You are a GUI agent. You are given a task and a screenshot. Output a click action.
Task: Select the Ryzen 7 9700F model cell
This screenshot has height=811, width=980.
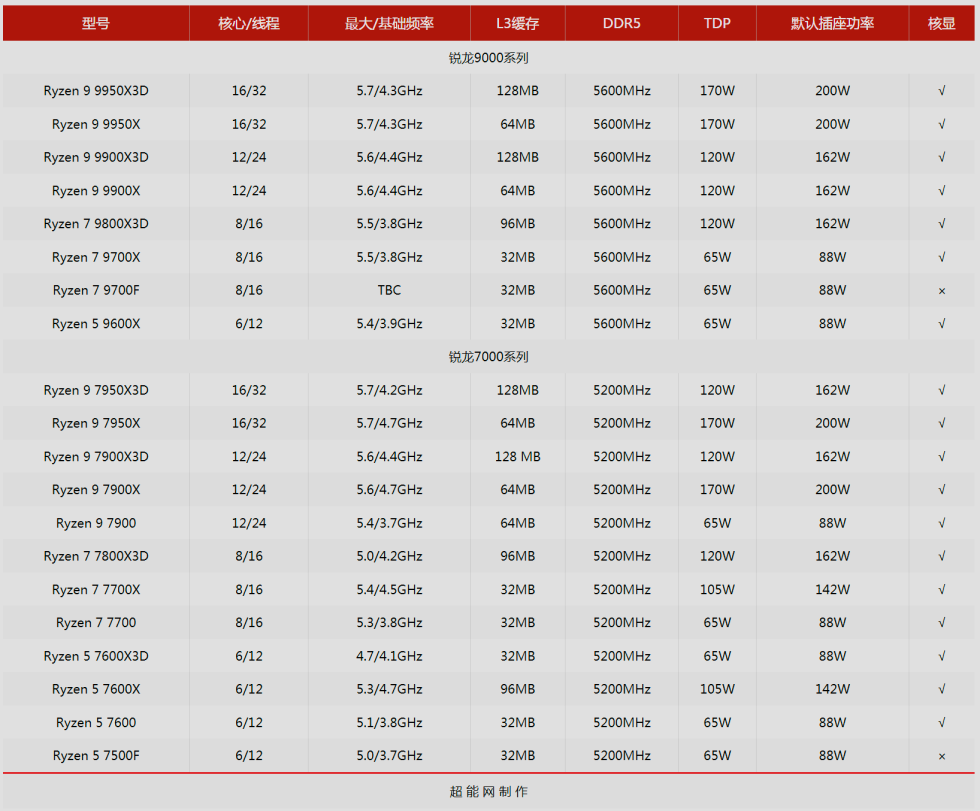click(x=96, y=291)
